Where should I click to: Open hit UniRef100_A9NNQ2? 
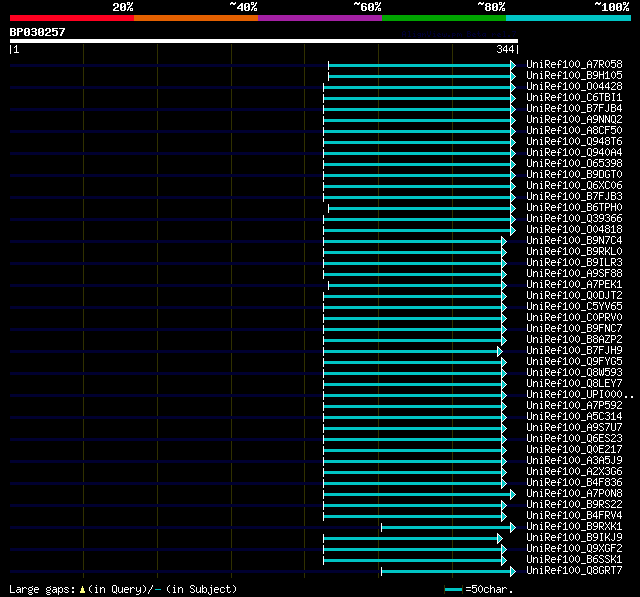coord(574,120)
